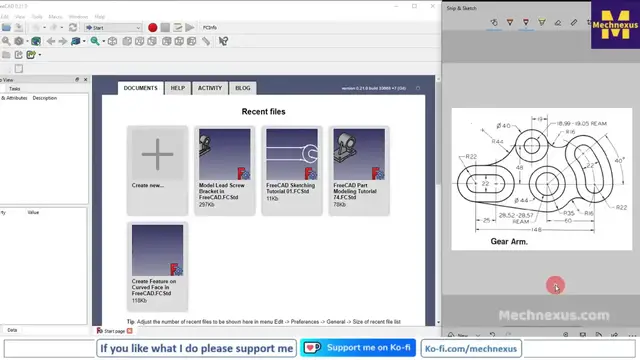Set top view cube icon
The width and height of the screenshot is (640, 360).
click(140, 41)
